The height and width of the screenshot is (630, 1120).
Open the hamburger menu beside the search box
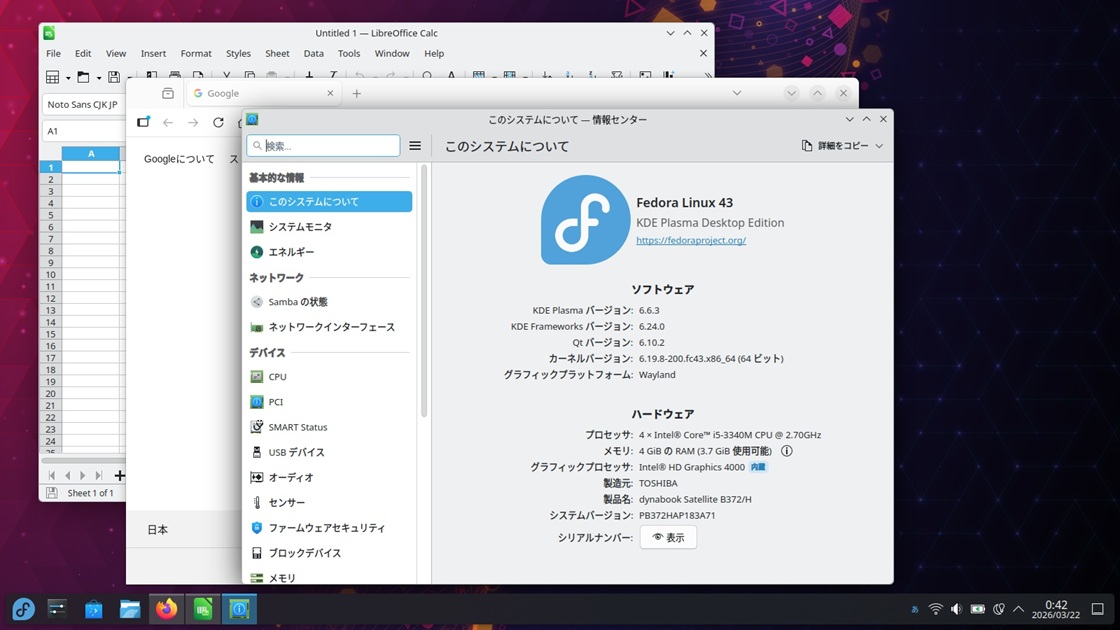click(x=415, y=146)
